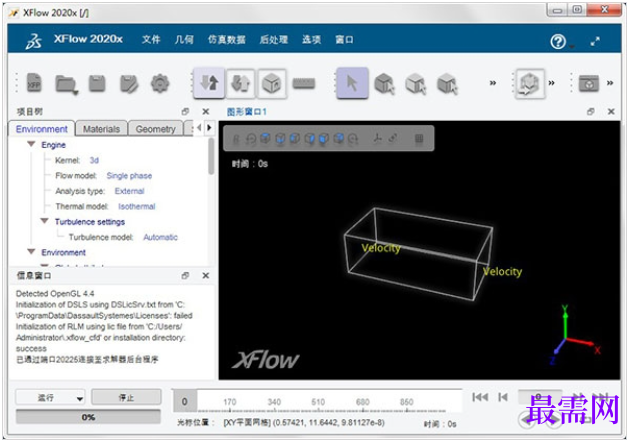Collapse the Turbulence settings node
Screen dimensions: 638x441
pos(44,221)
